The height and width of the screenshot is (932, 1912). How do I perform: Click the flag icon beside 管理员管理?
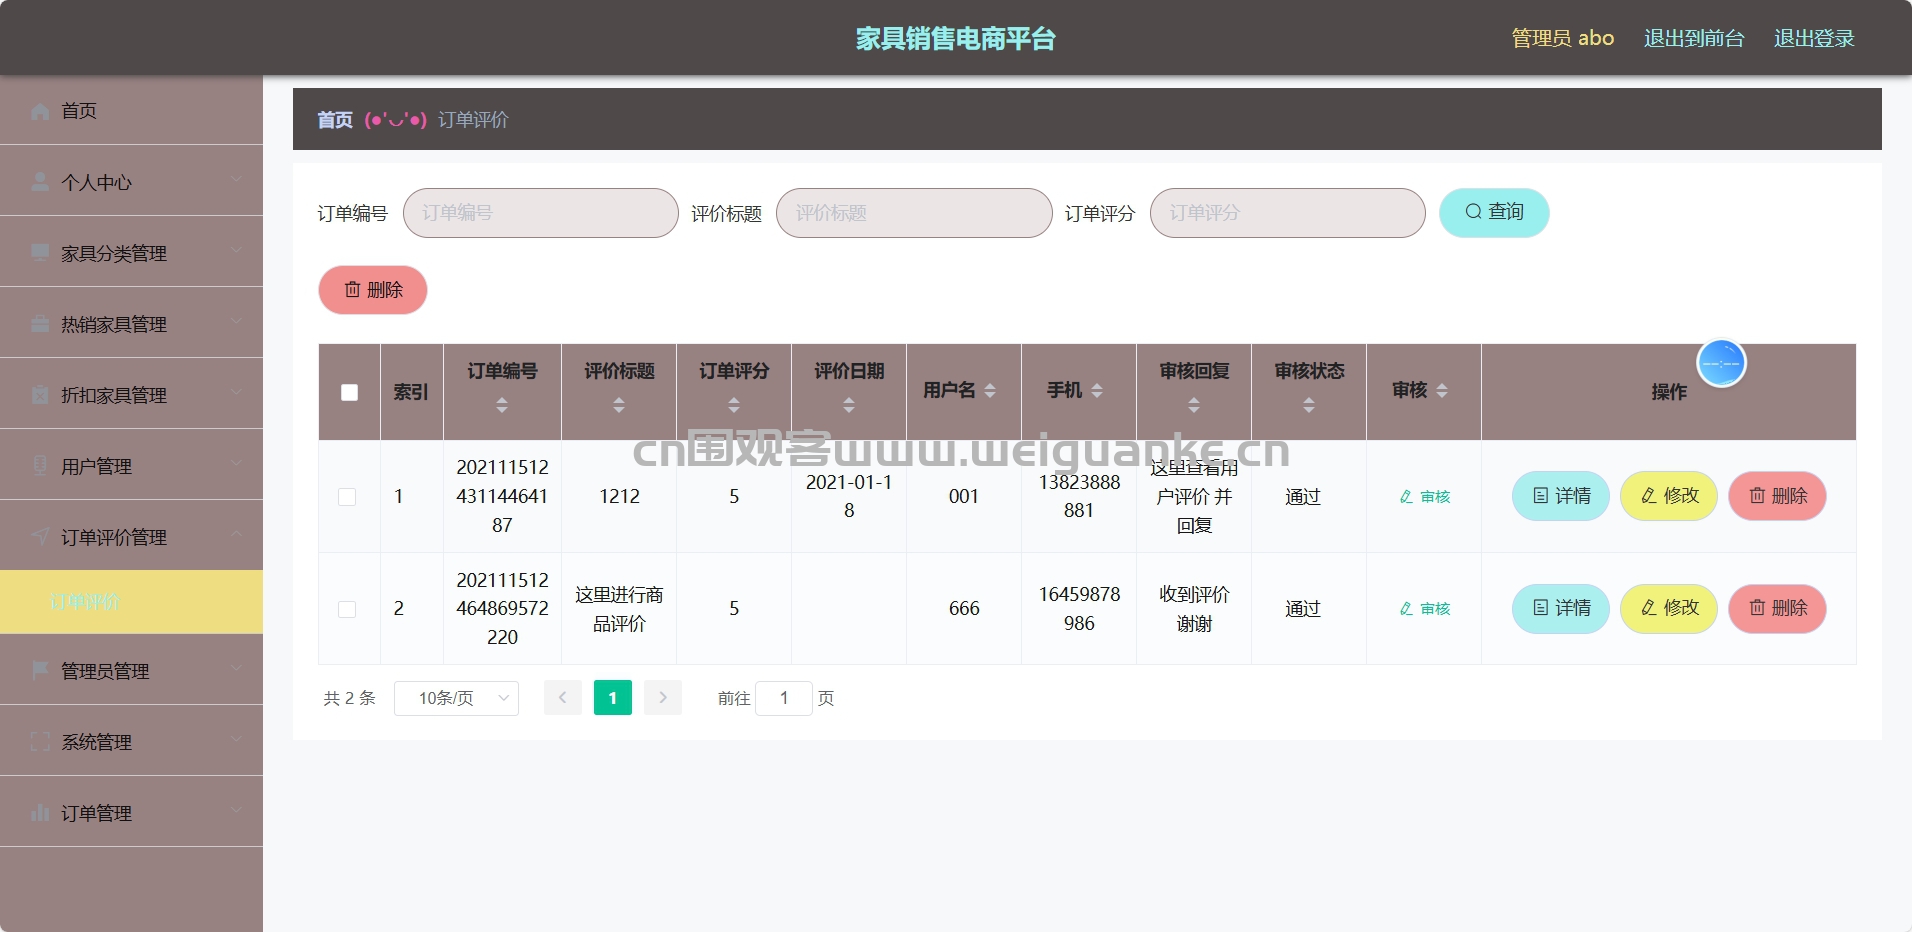point(40,670)
